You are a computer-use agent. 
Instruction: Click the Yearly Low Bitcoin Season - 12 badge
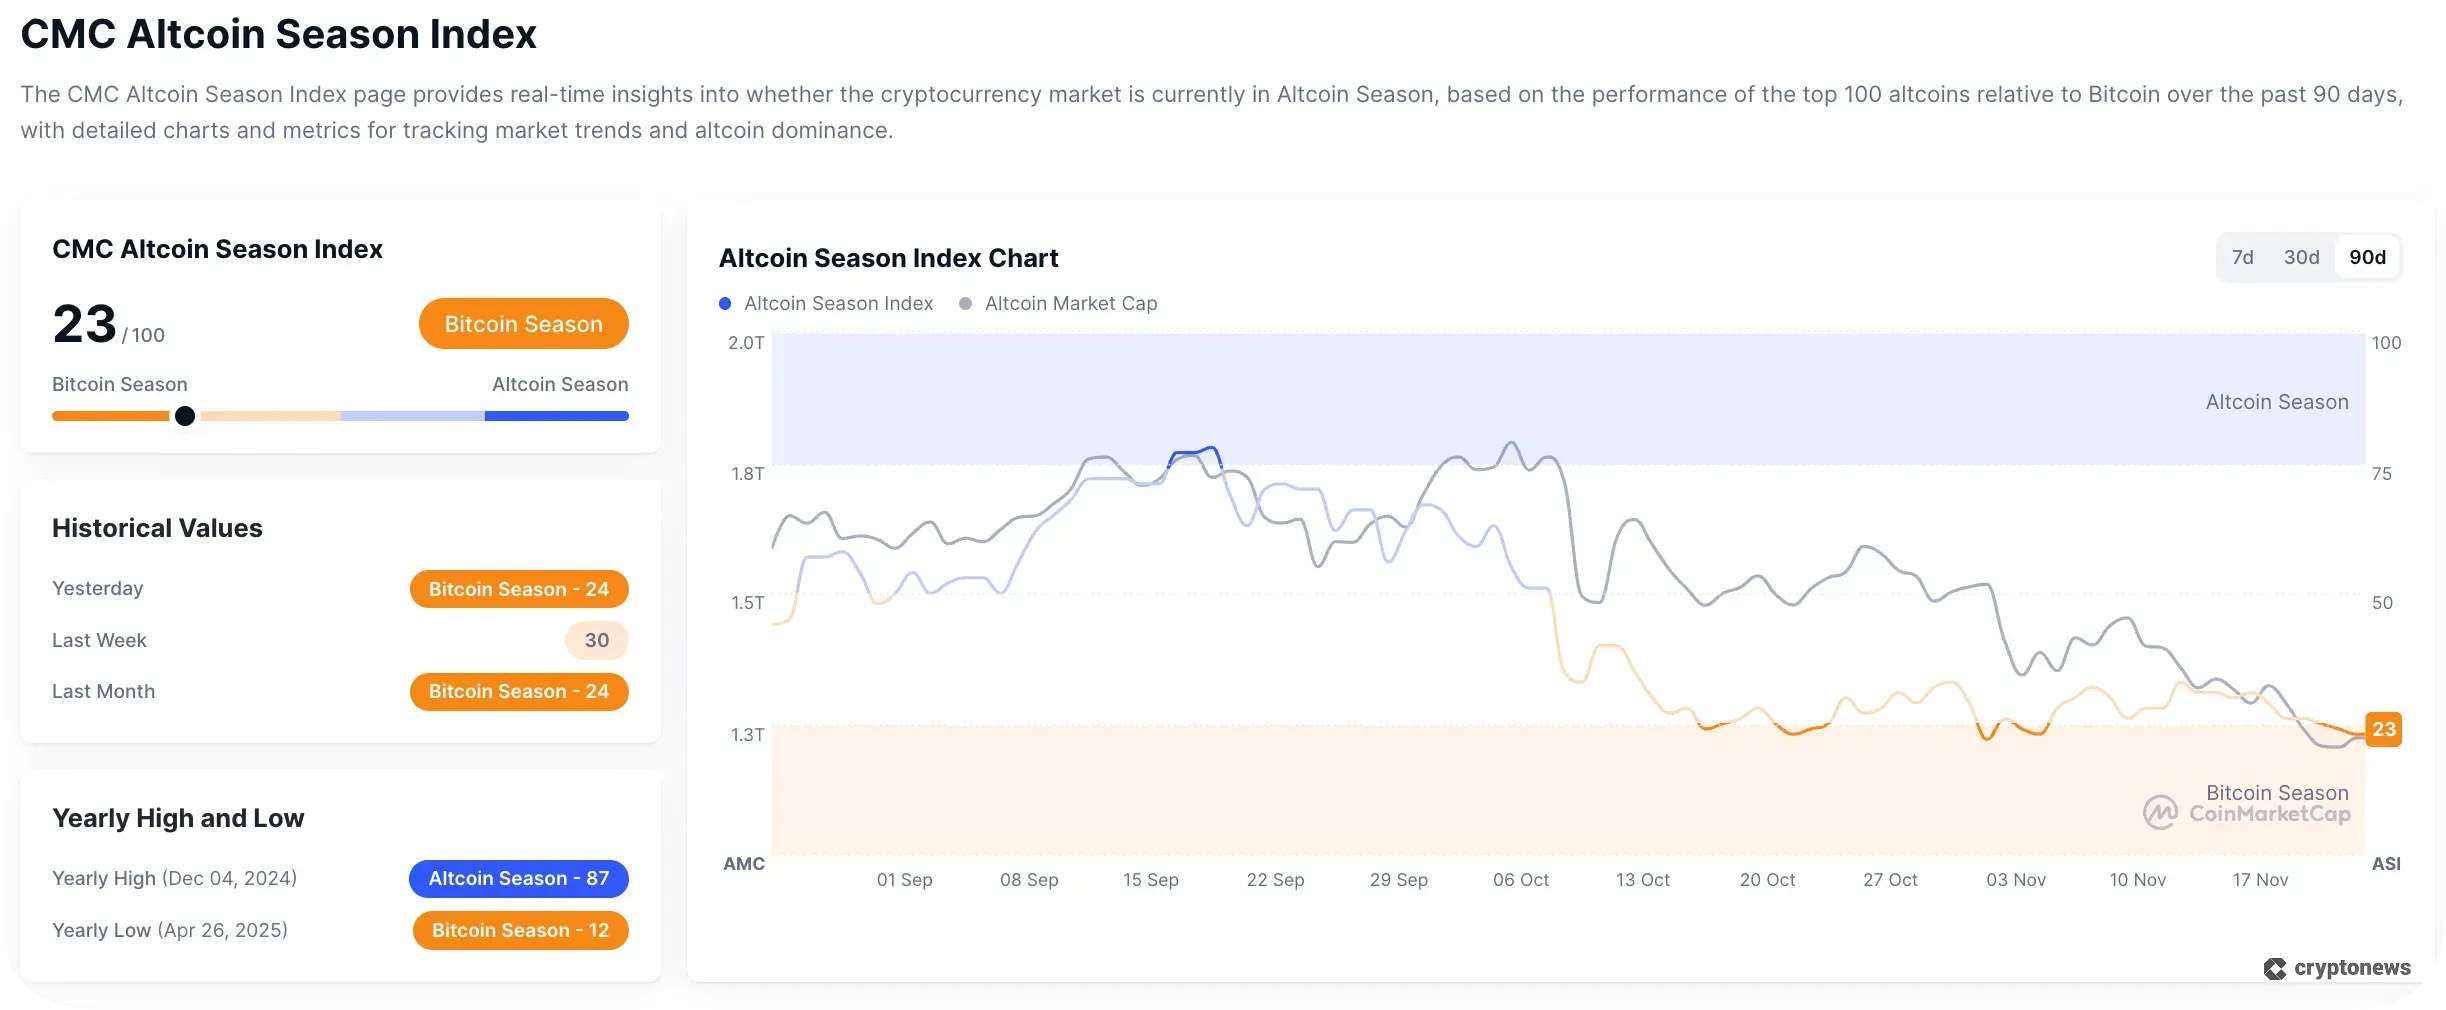[x=520, y=930]
